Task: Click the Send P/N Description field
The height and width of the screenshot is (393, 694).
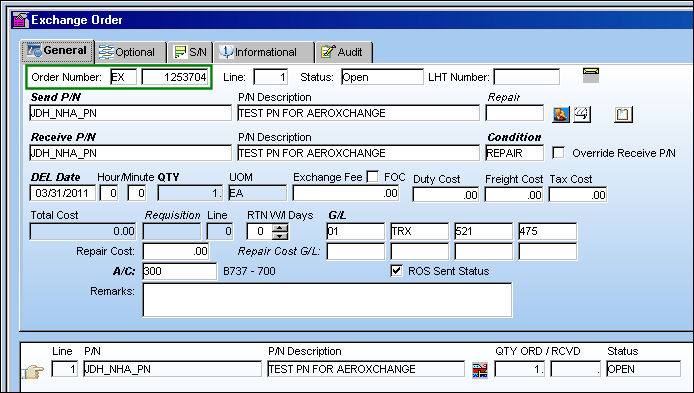Action: pyautogui.click(x=359, y=113)
